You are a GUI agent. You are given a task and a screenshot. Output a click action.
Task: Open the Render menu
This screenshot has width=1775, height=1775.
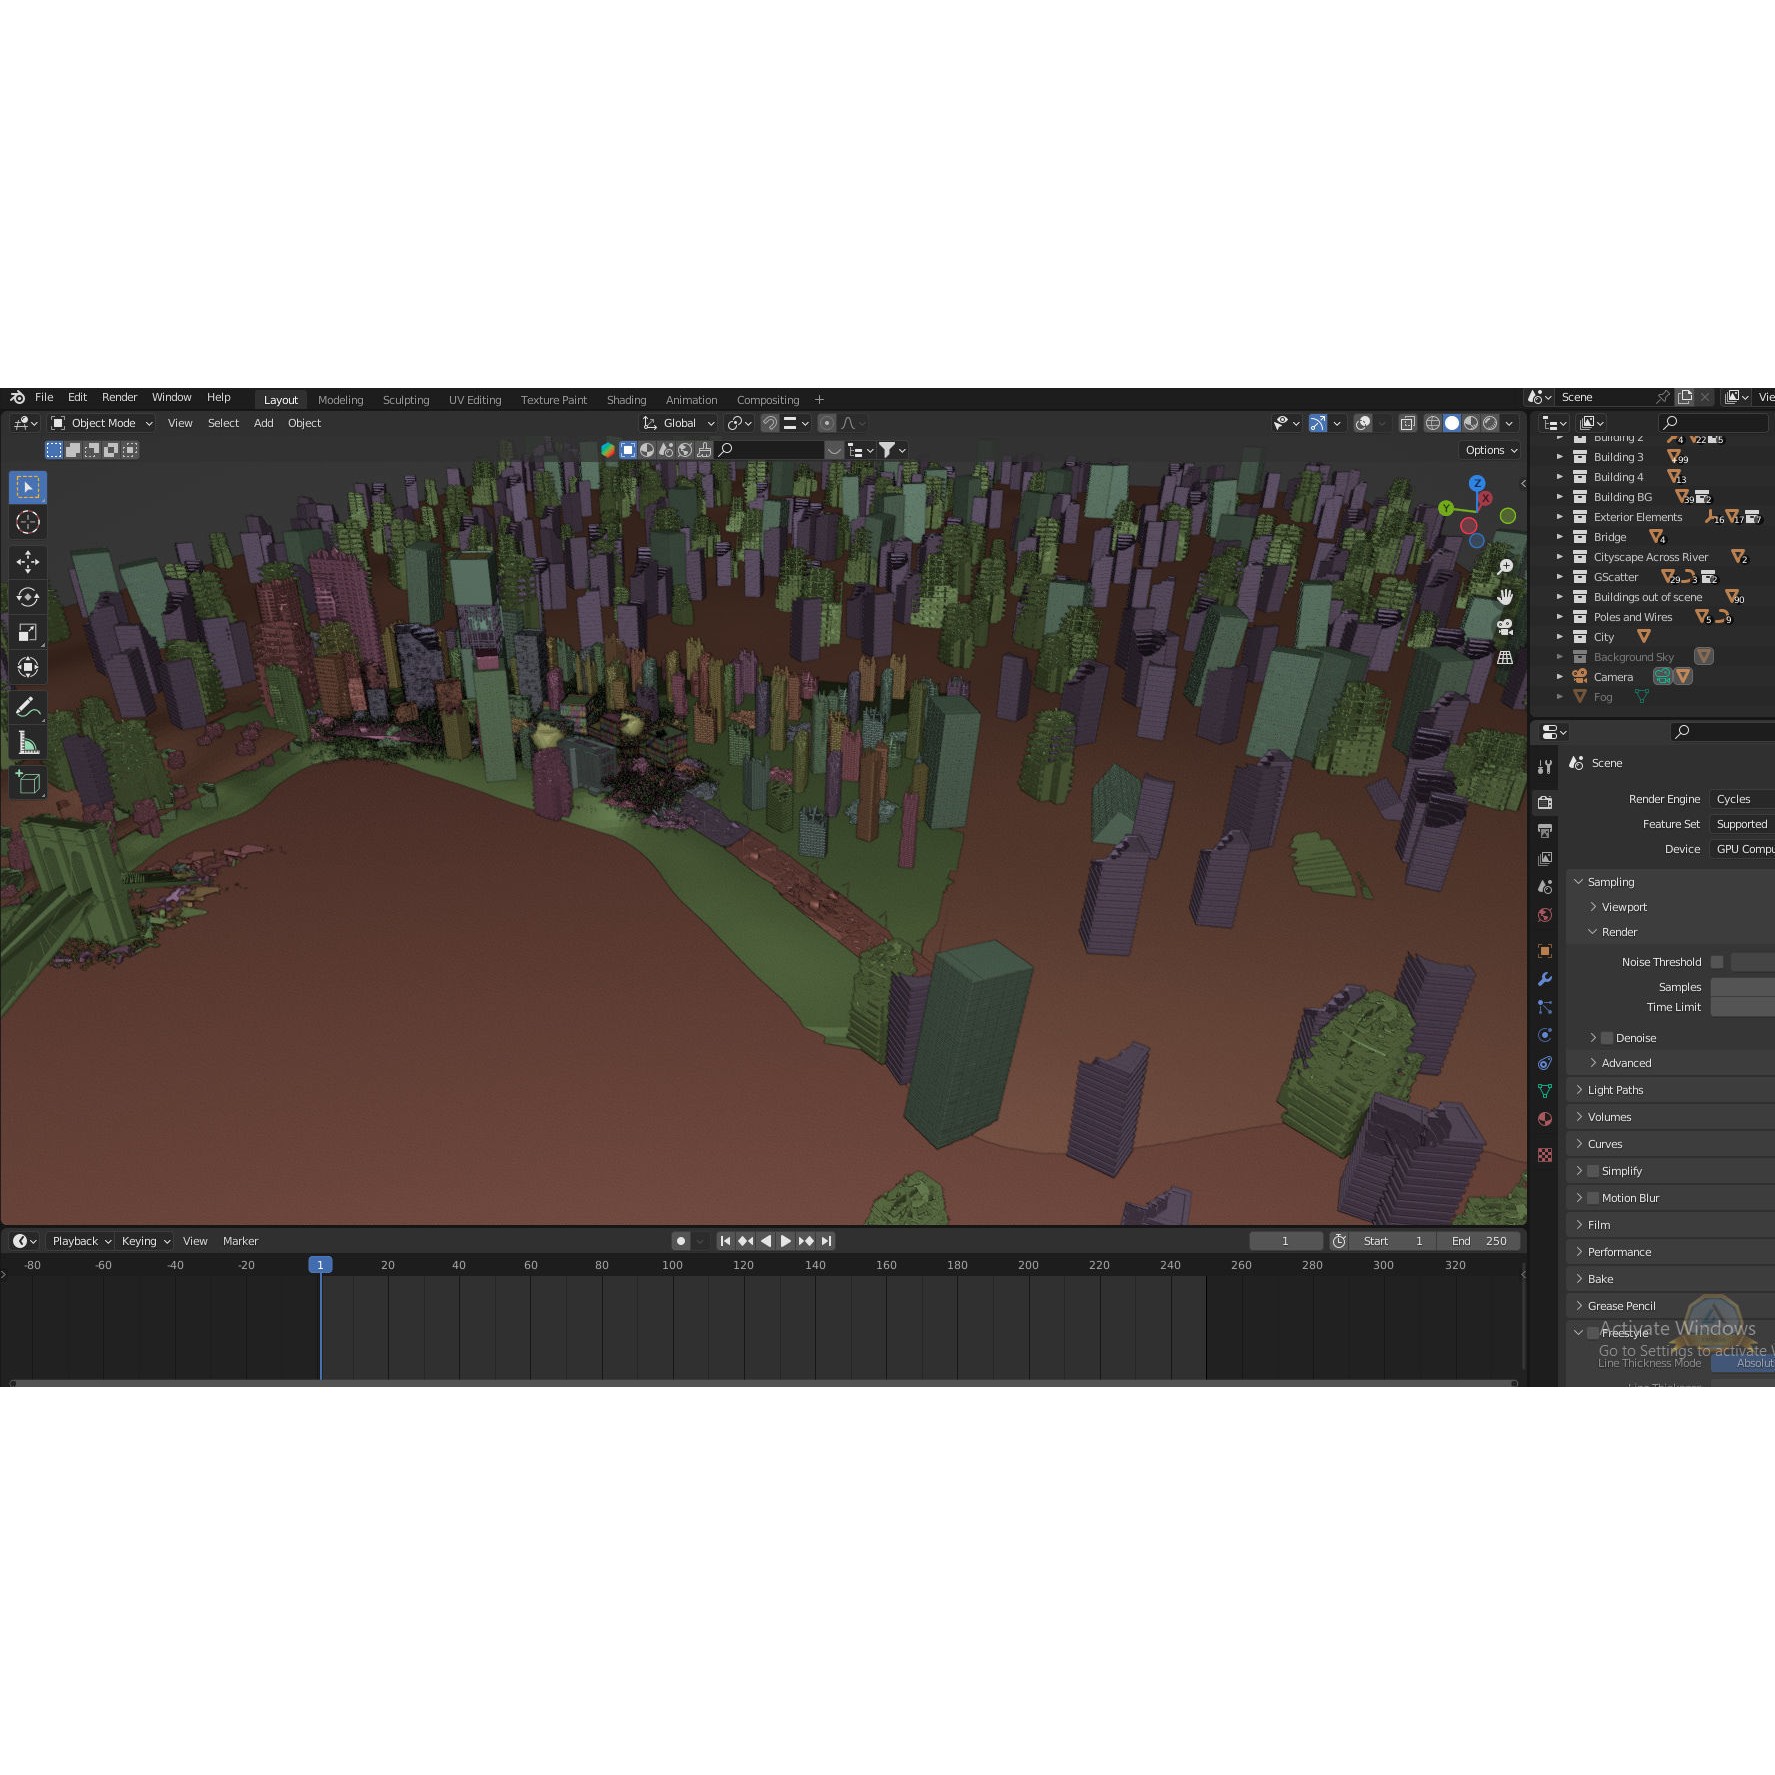click(120, 397)
